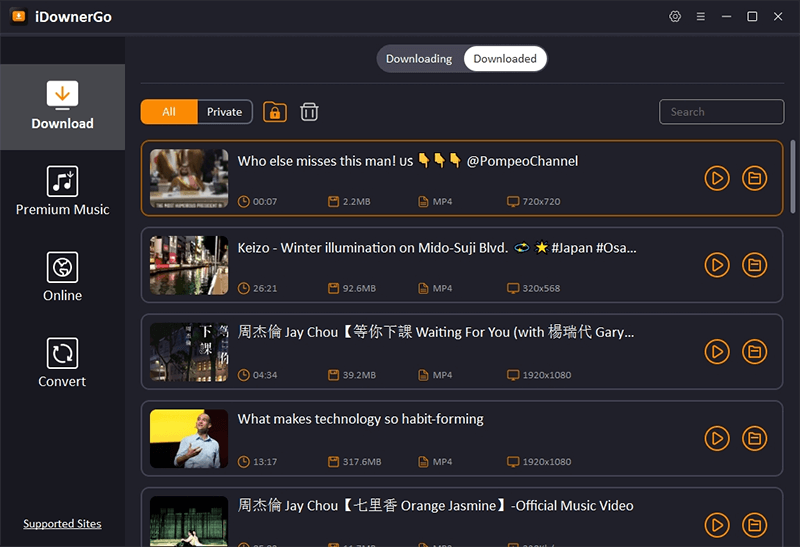Click the iDownerGo app logo
The width and height of the screenshot is (800, 547).
tap(19, 17)
